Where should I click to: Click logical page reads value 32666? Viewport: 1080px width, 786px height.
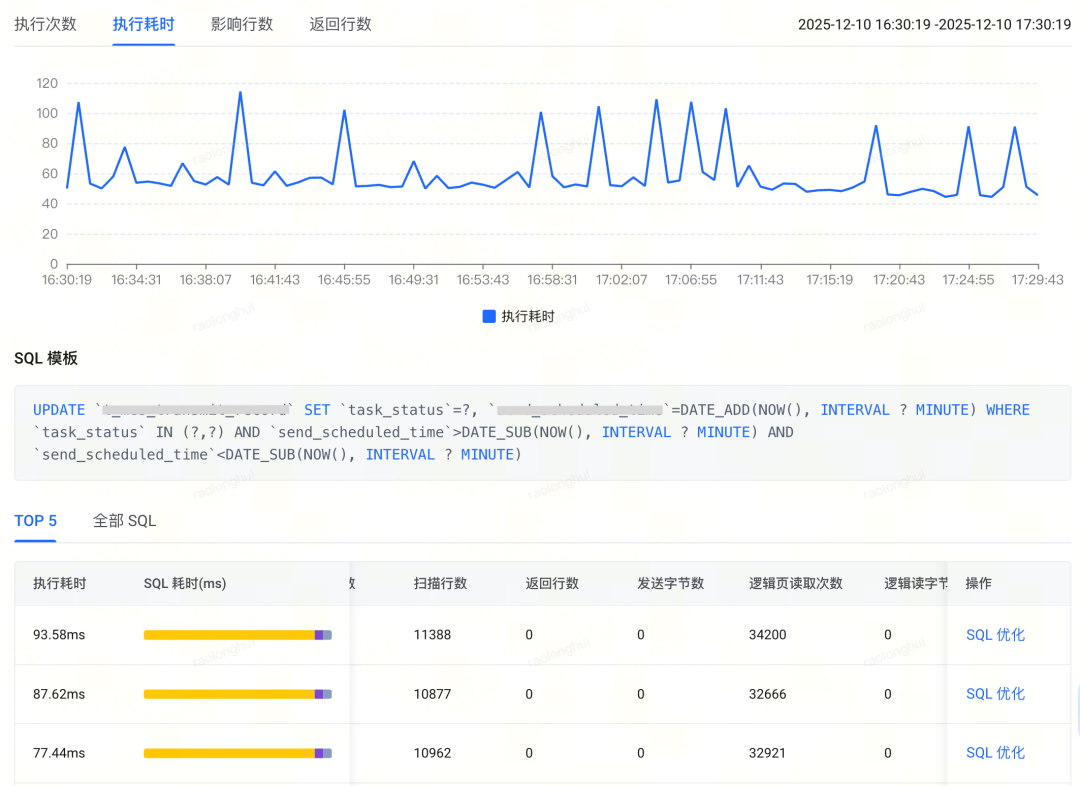(x=768, y=694)
